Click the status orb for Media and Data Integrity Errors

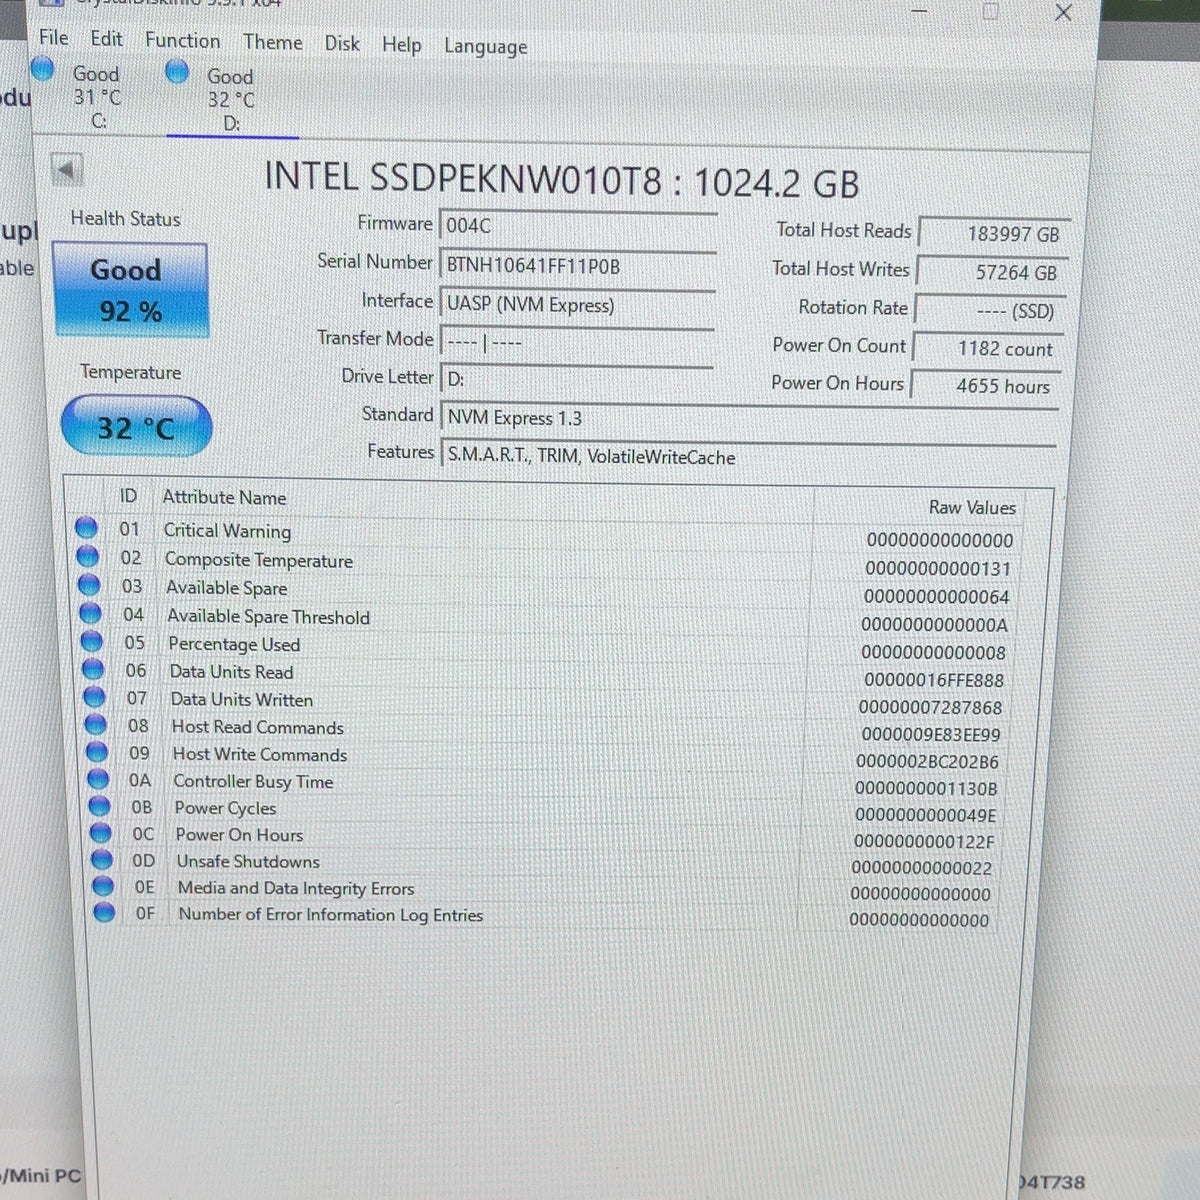pos(103,886)
